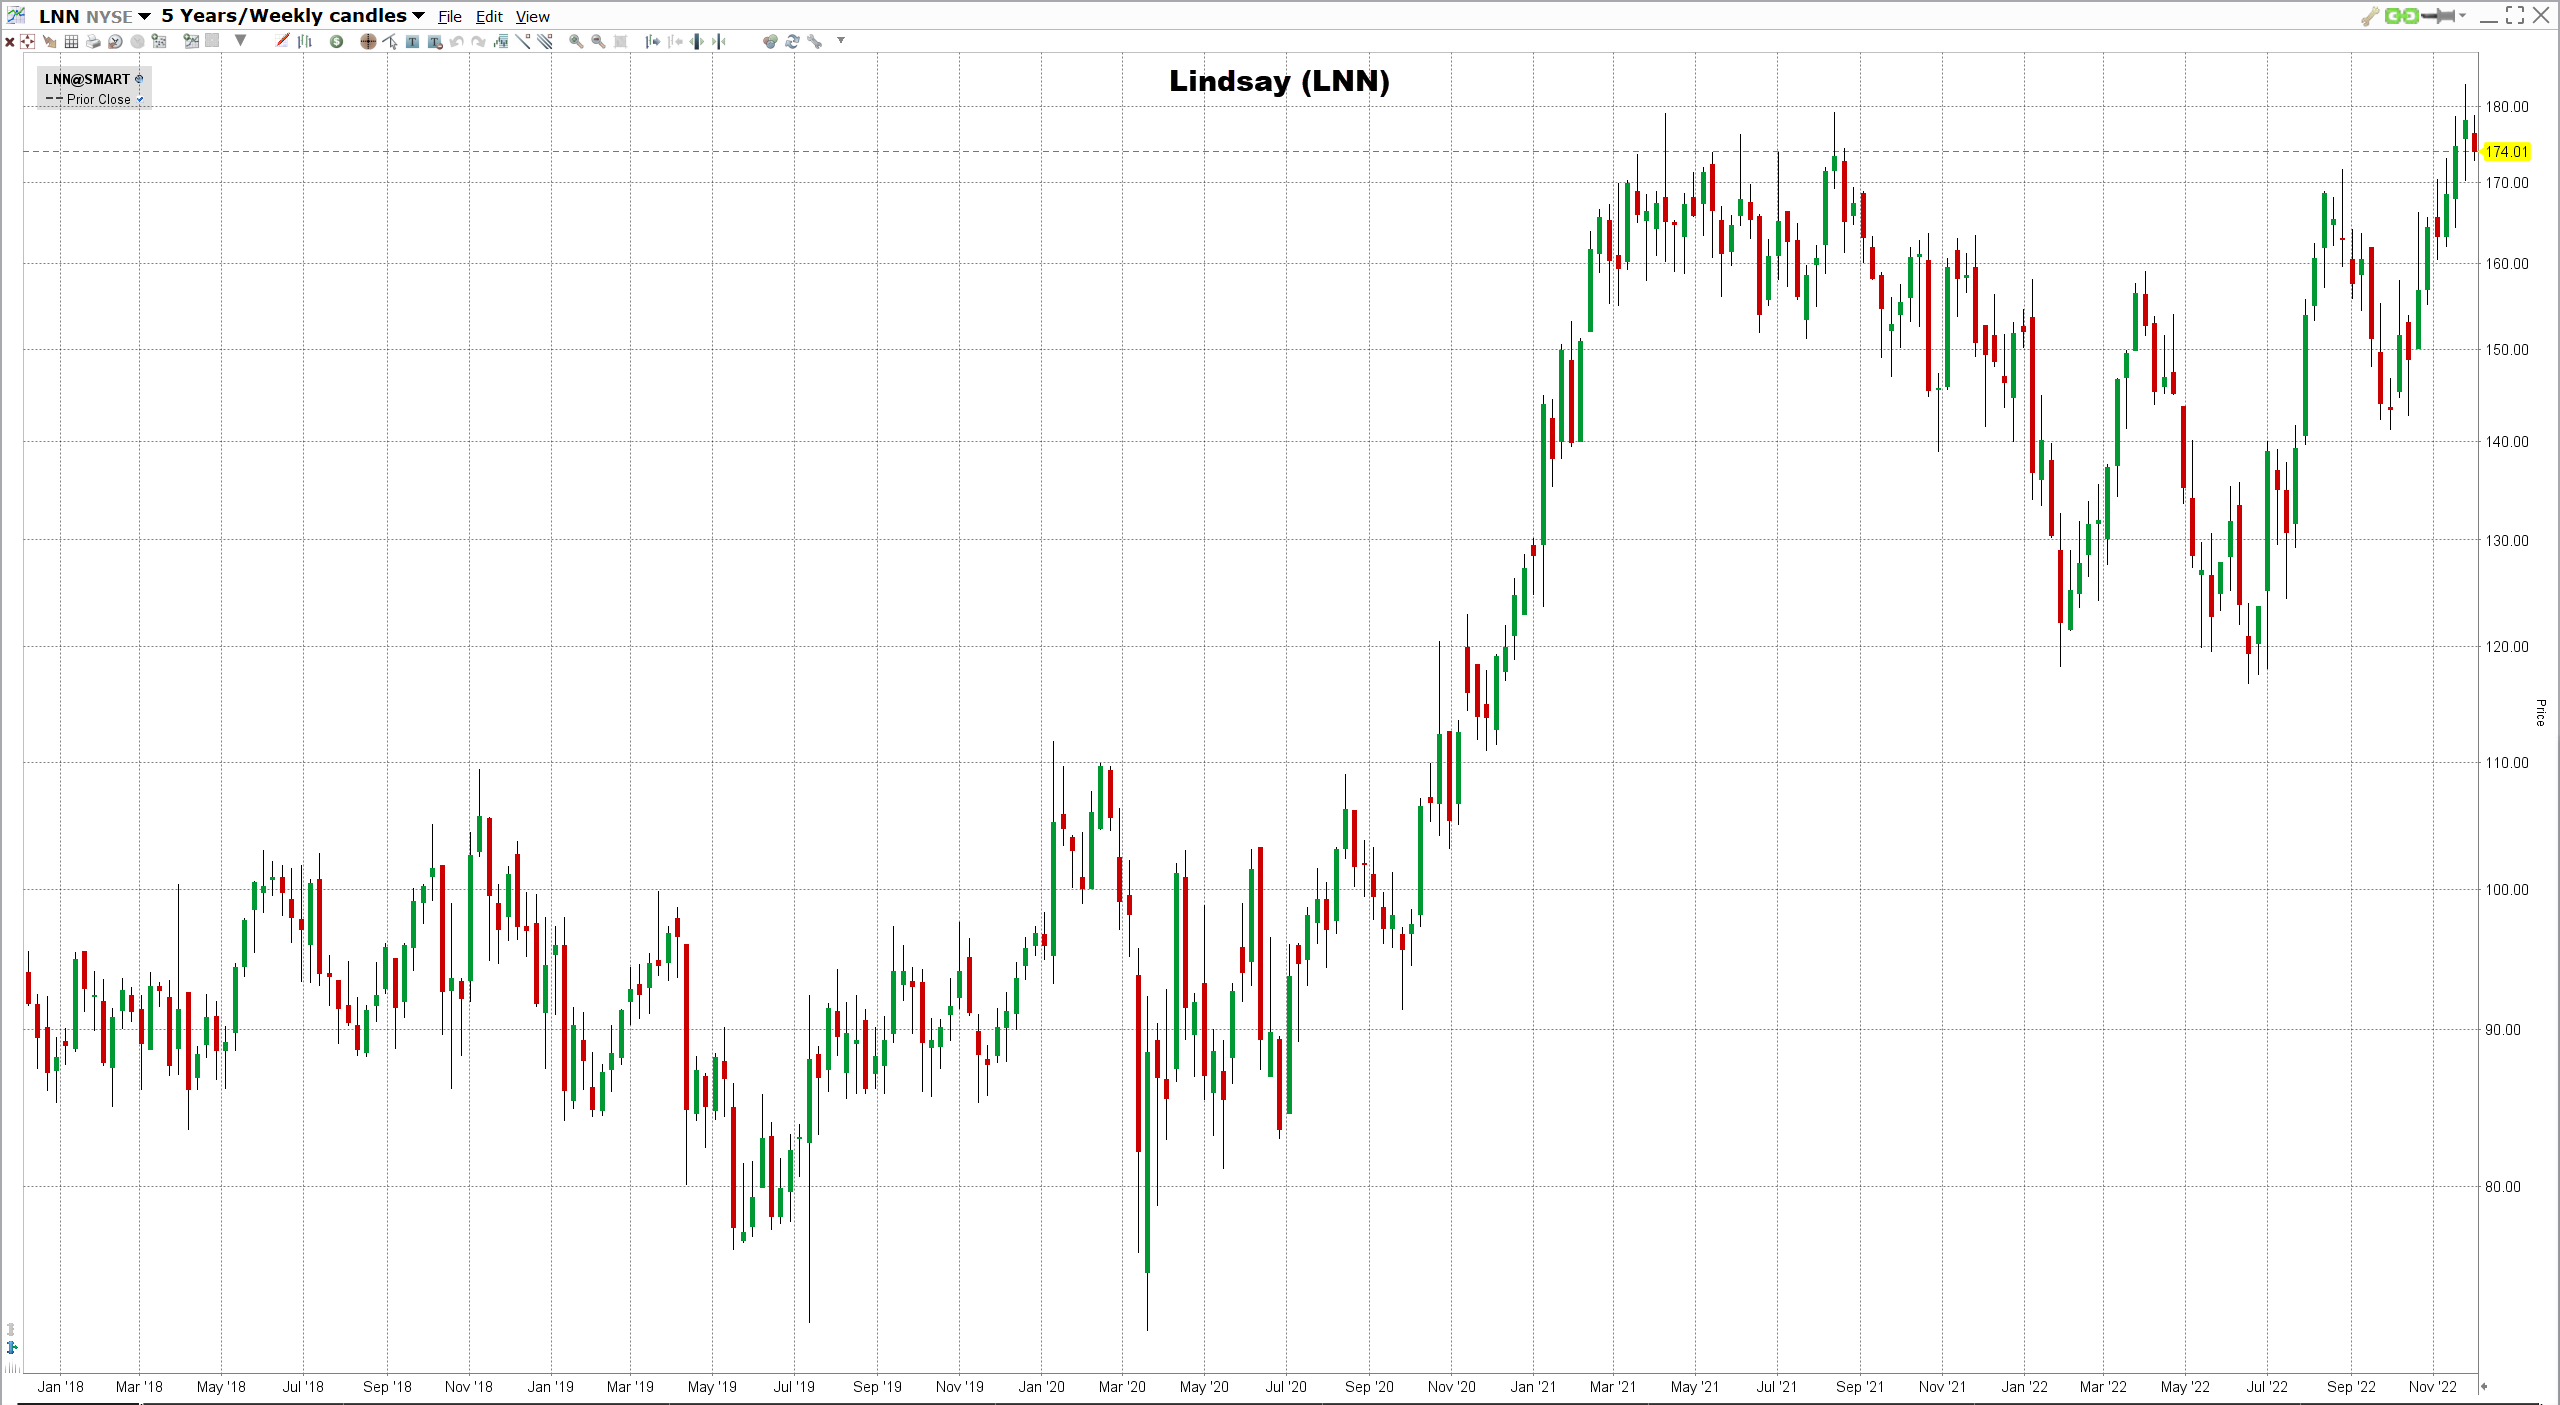Click the red four-arrow move icon
Viewport: 2560px width, 1405px height.
[x=27, y=41]
